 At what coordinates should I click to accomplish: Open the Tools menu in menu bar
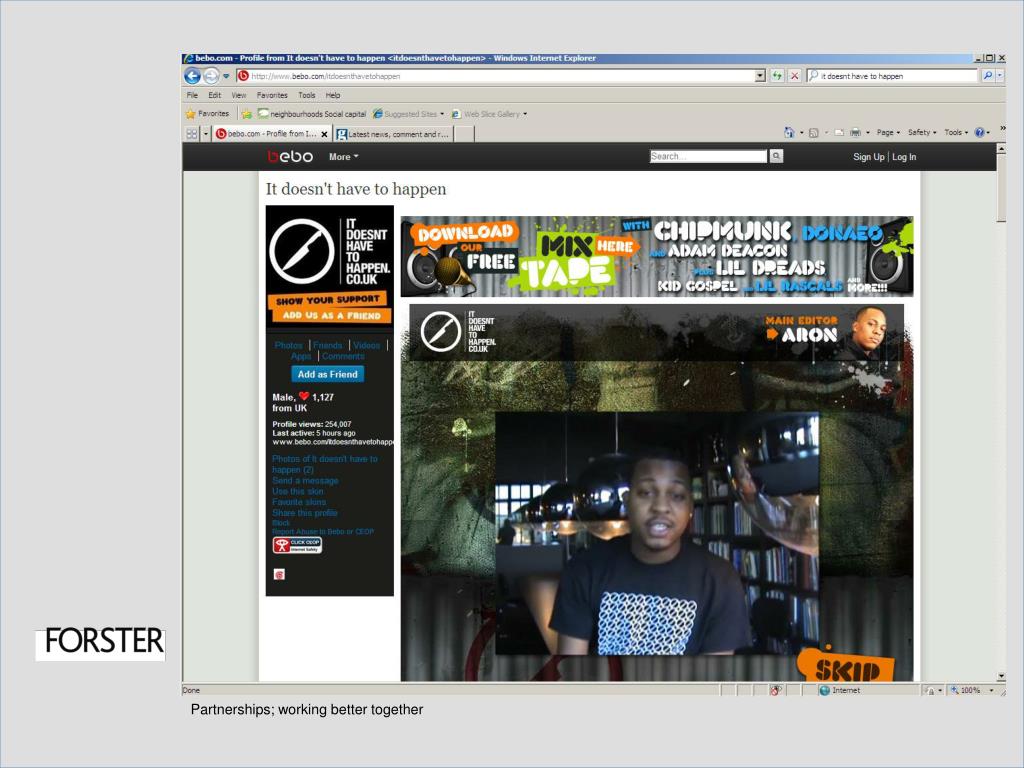pyautogui.click(x=306, y=95)
